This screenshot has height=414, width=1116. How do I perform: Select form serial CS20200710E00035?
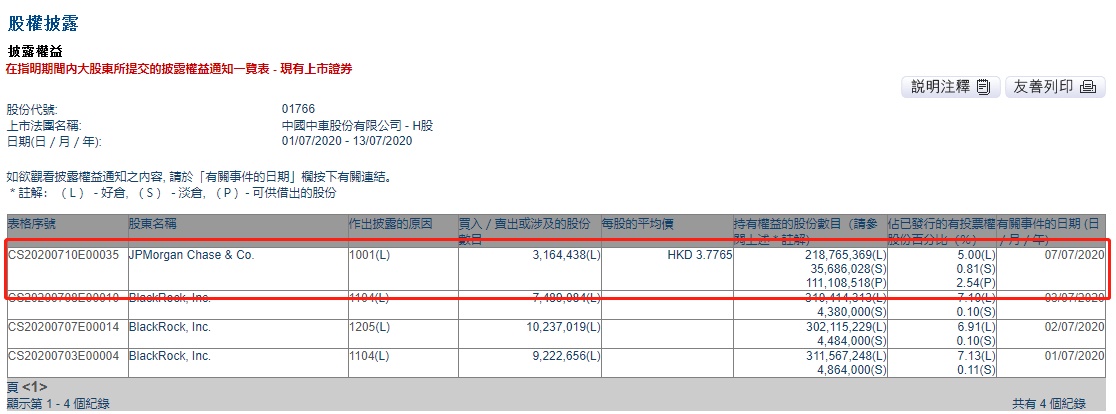[63, 255]
